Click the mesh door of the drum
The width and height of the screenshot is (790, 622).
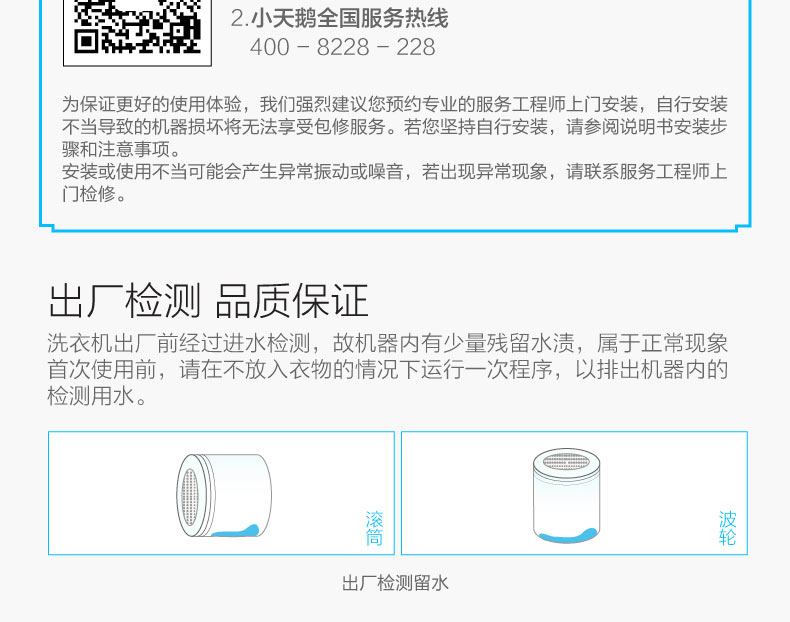point(189,498)
